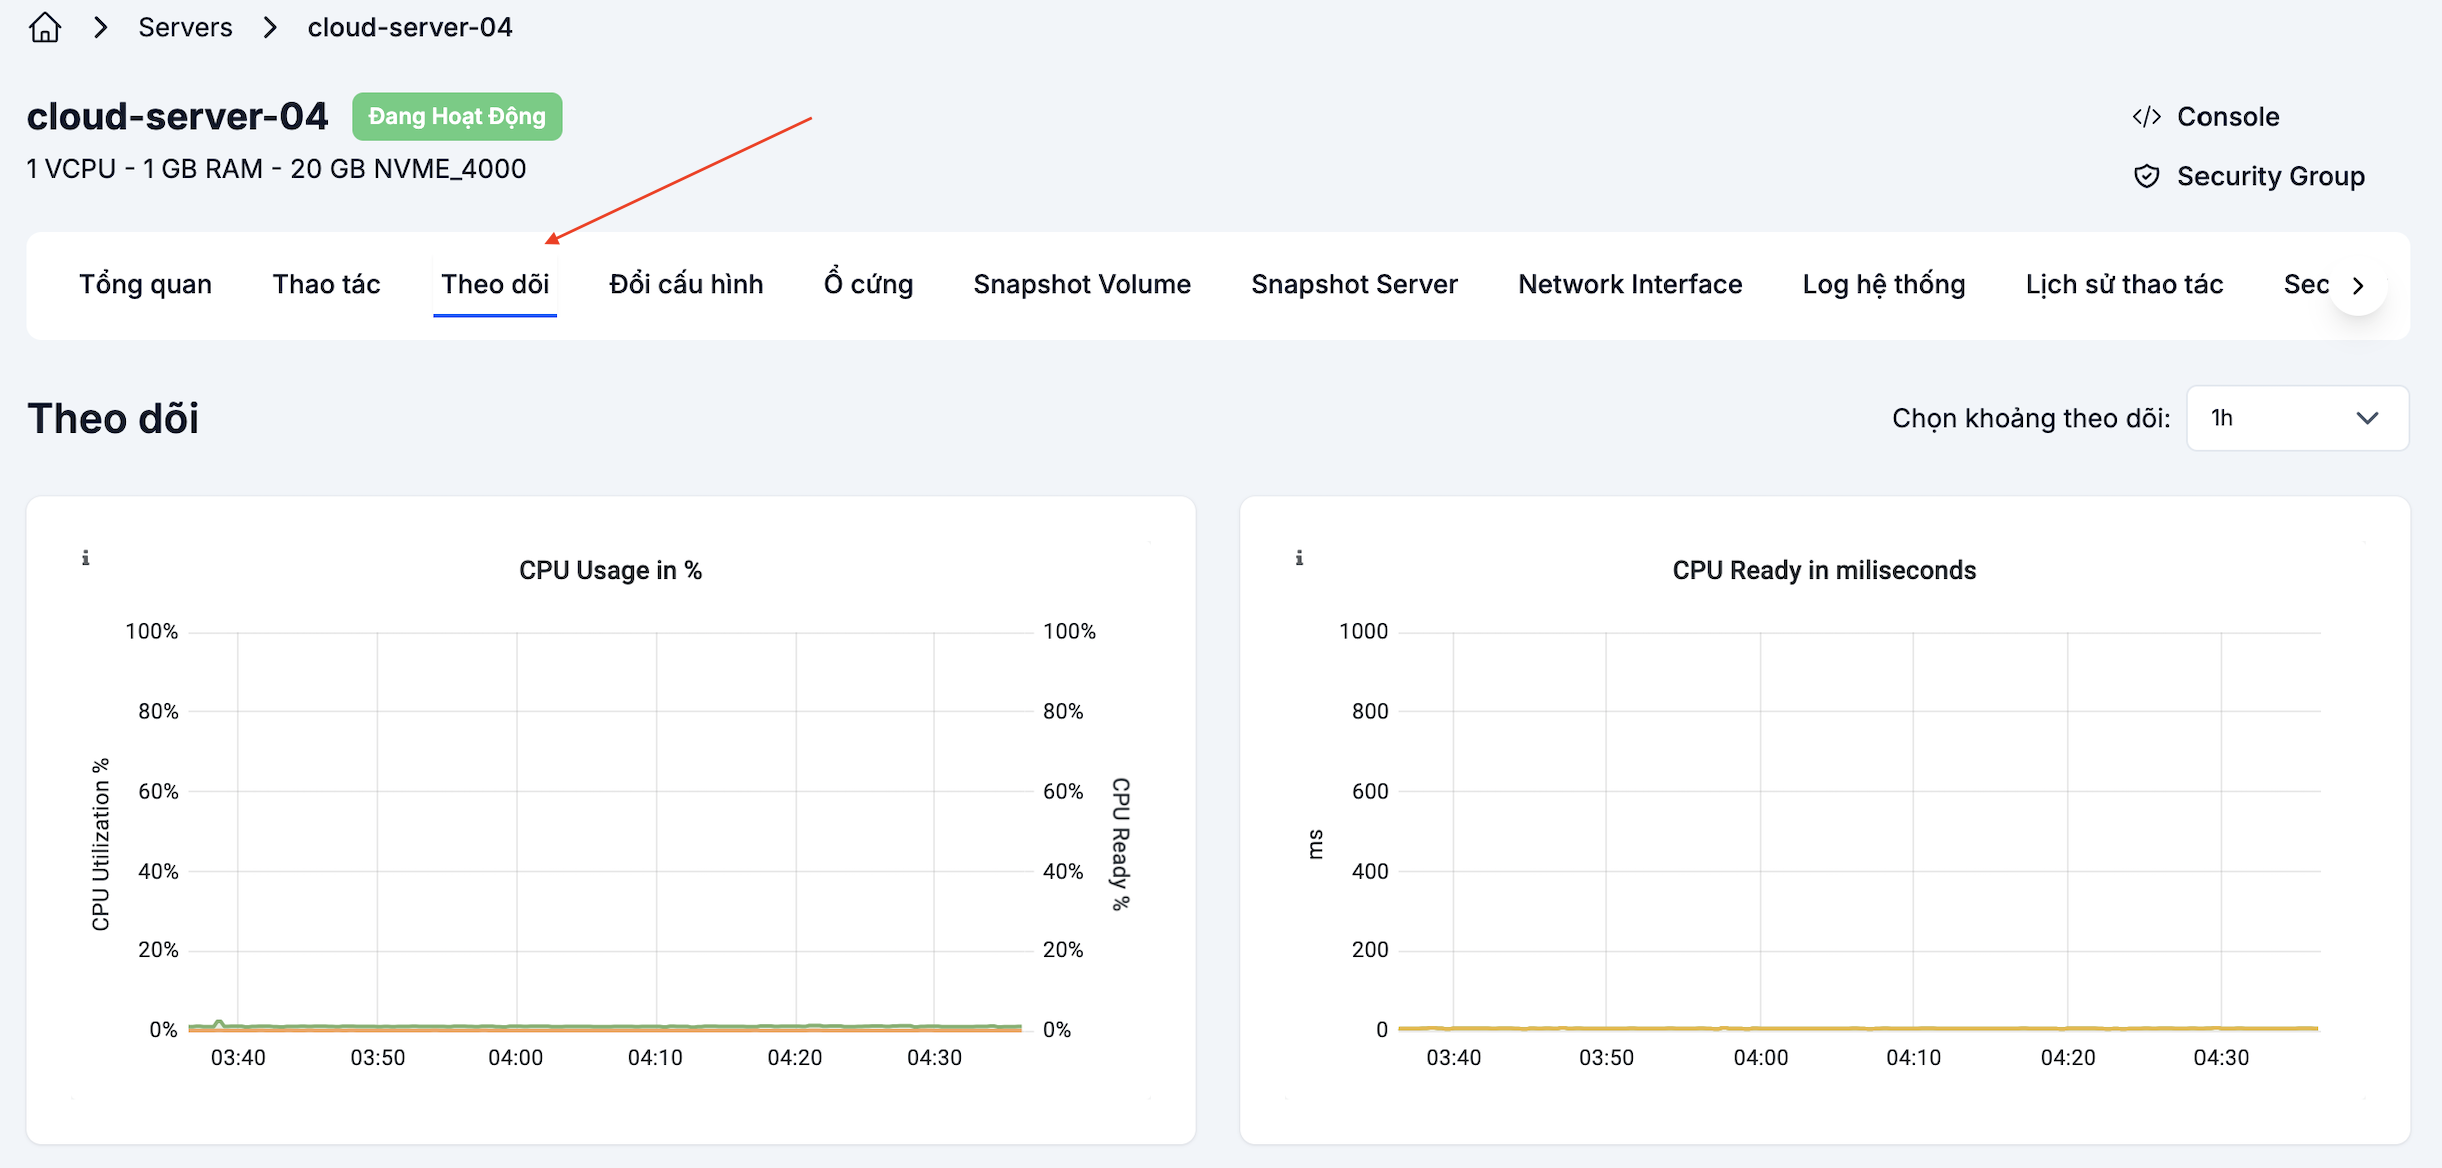Open the Console code icon
Image resolution: width=2442 pixels, height=1168 pixels.
point(2146,117)
